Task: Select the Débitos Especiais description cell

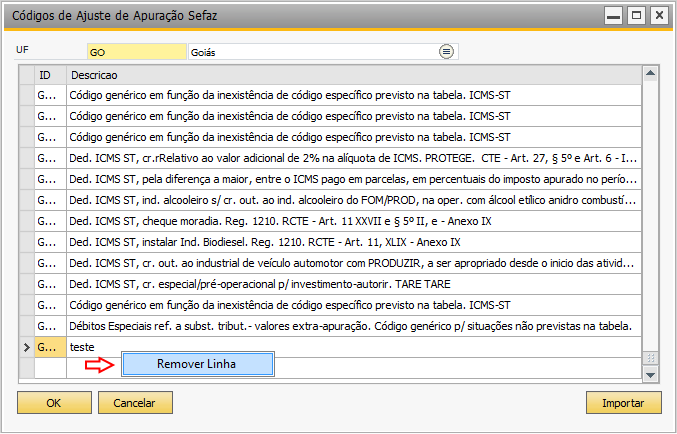Action: point(354,326)
